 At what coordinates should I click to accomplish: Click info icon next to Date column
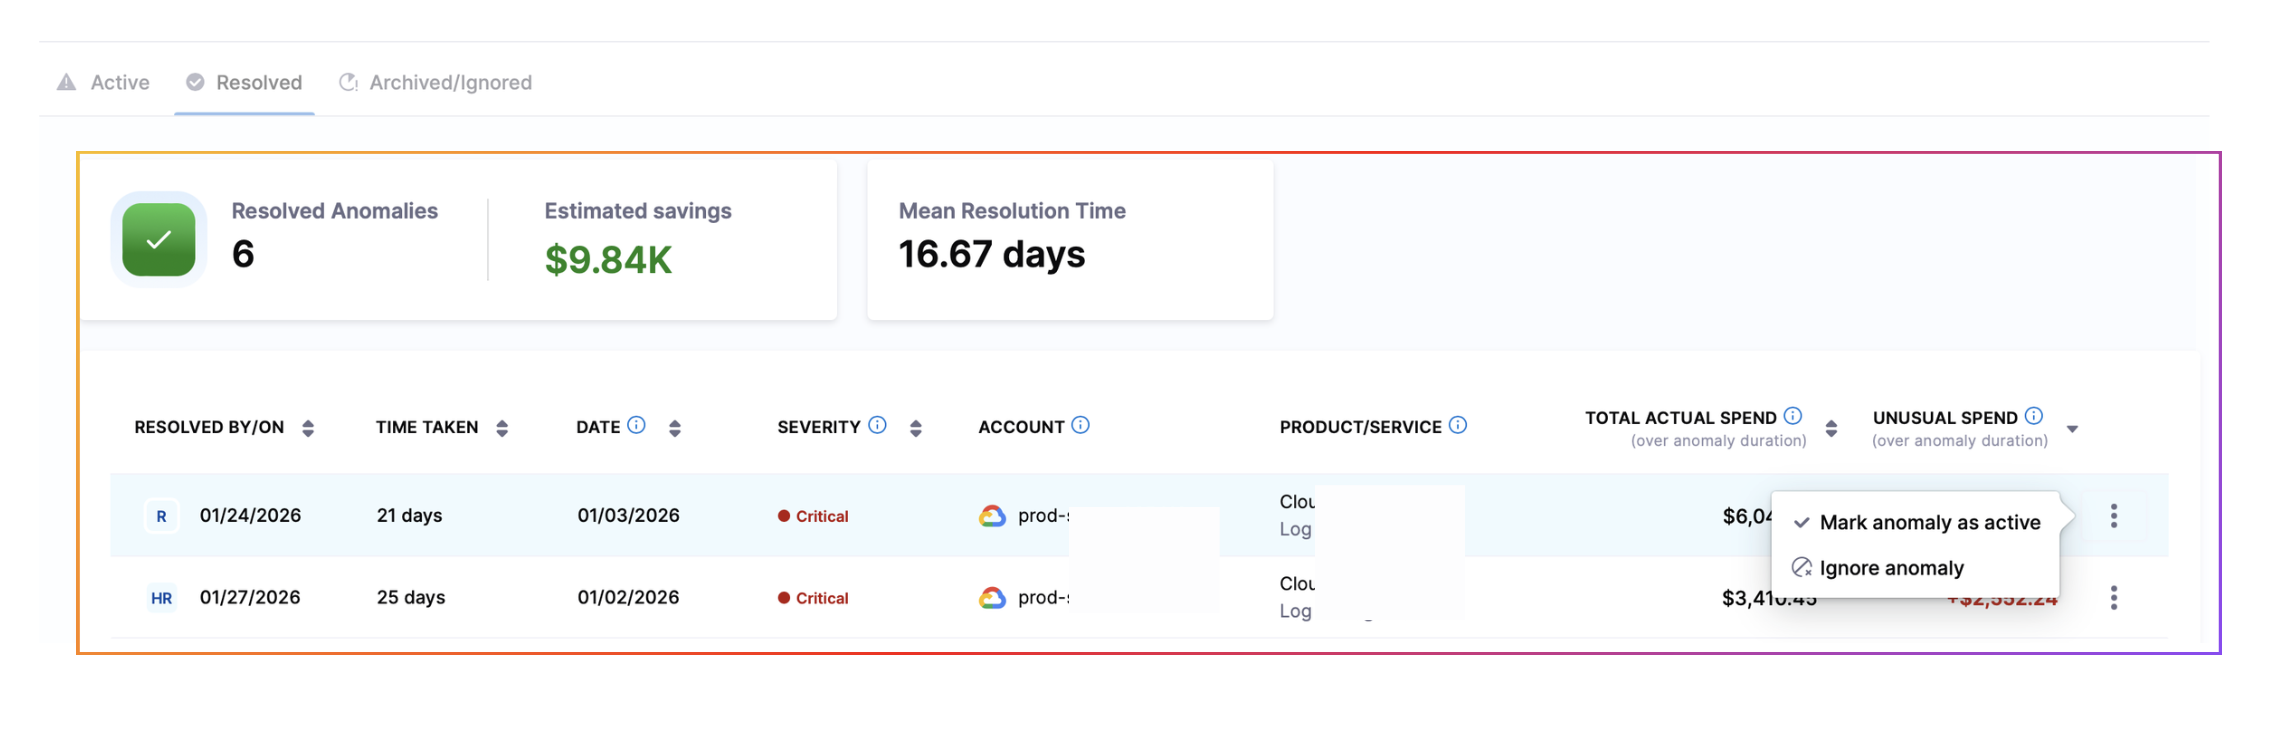click(636, 425)
